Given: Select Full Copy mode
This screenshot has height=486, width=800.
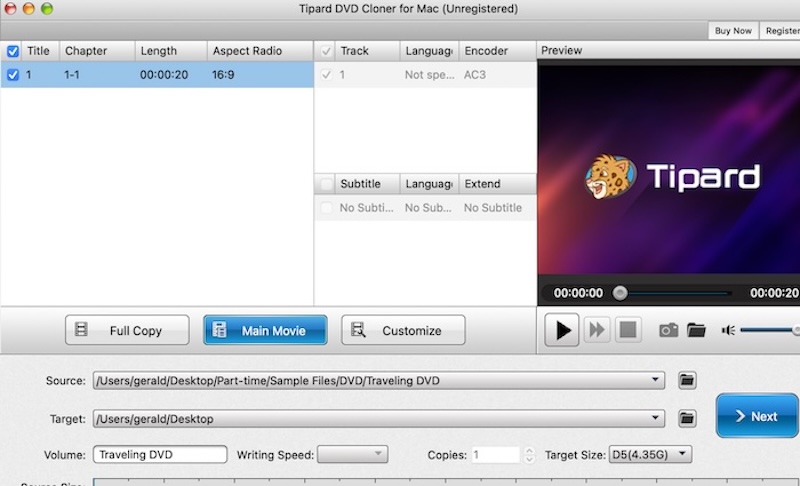Looking at the screenshot, I should pos(127,330).
